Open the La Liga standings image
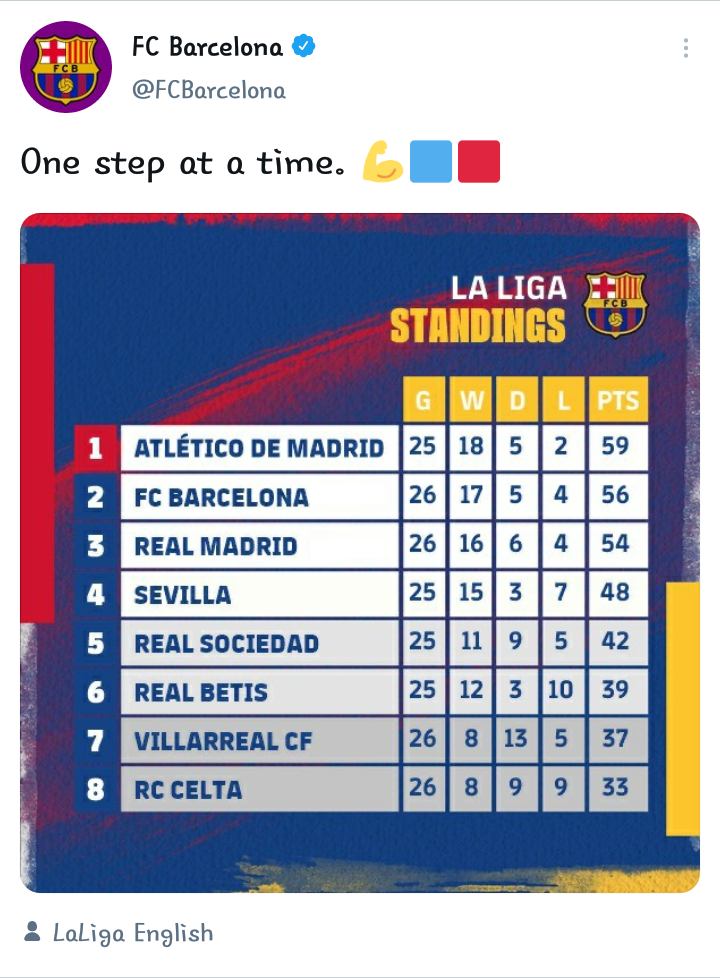720x978 pixels. click(x=360, y=553)
